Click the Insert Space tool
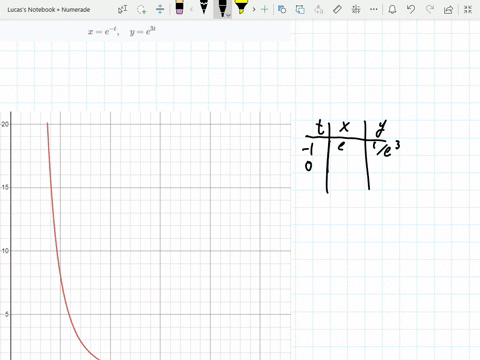The height and width of the screenshot is (360, 480). (x=160, y=9)
